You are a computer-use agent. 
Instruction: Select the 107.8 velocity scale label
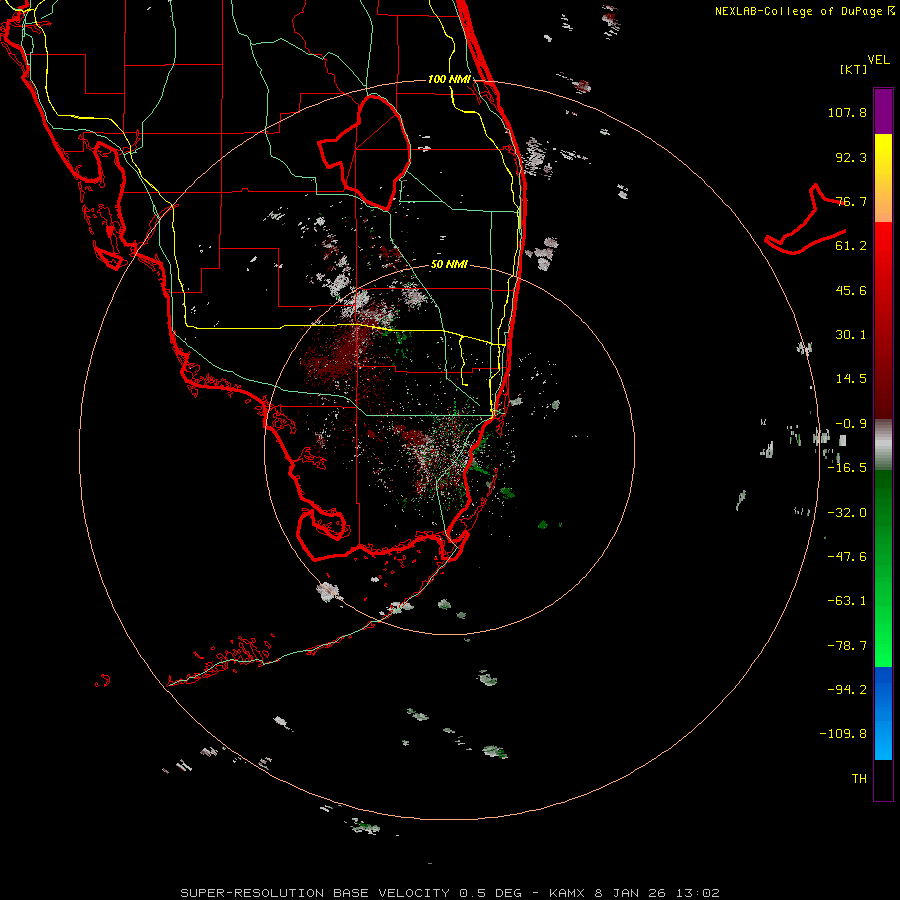(x=847, y=112)
